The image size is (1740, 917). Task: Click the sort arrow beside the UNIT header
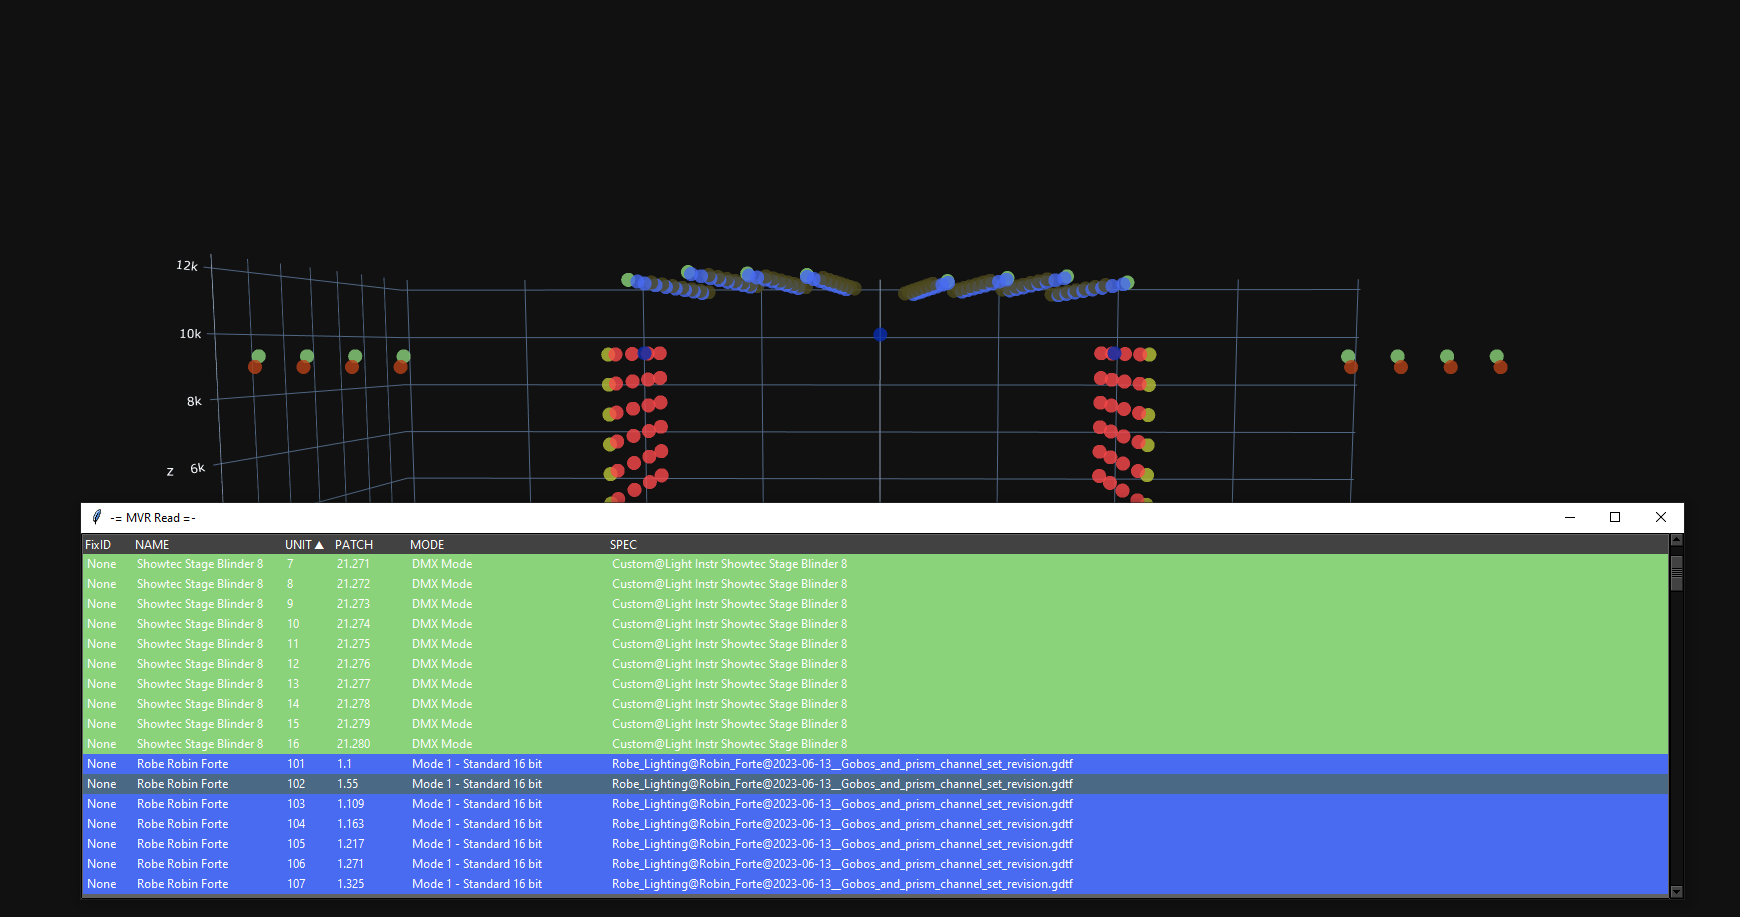tap(319, 545)
